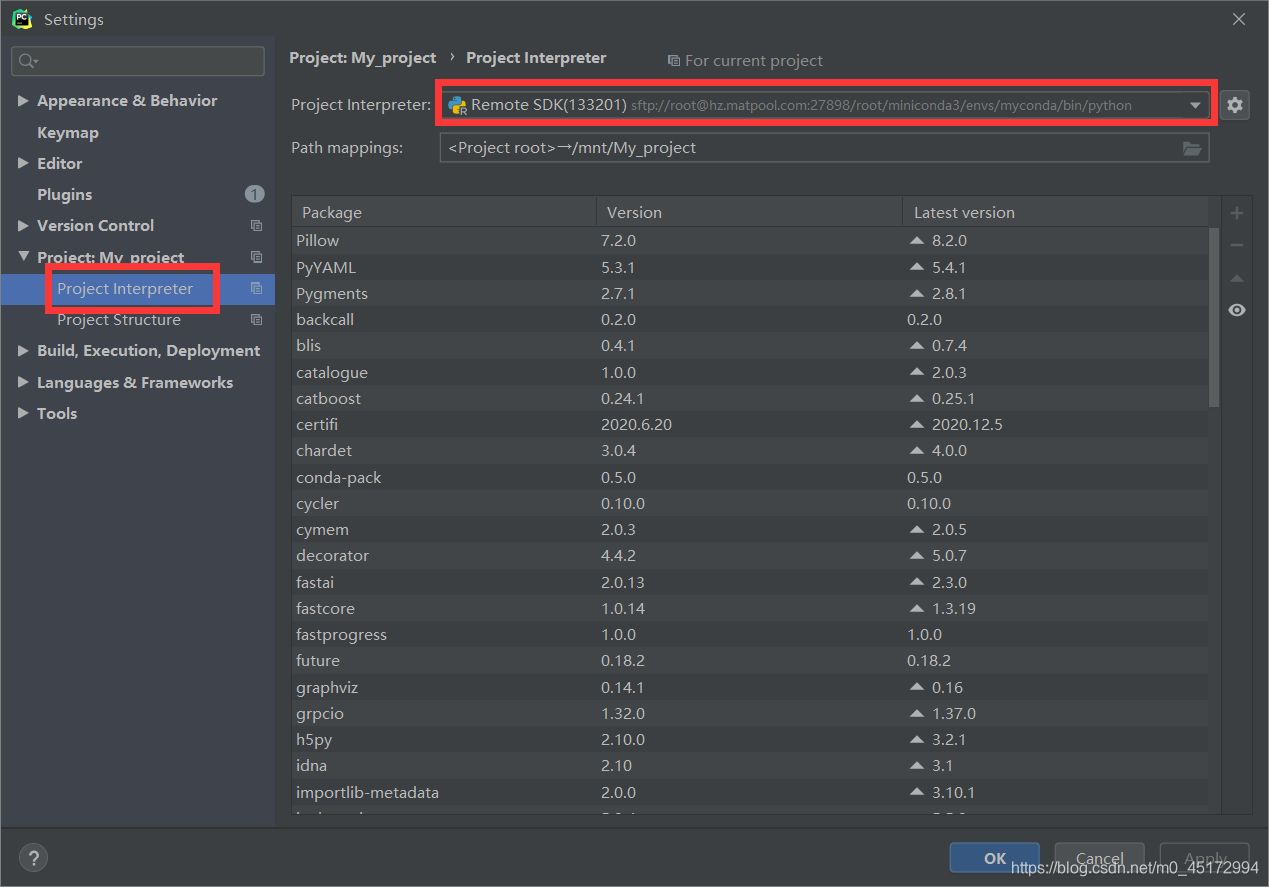Select the Pygments package row

tap(749, 294)
